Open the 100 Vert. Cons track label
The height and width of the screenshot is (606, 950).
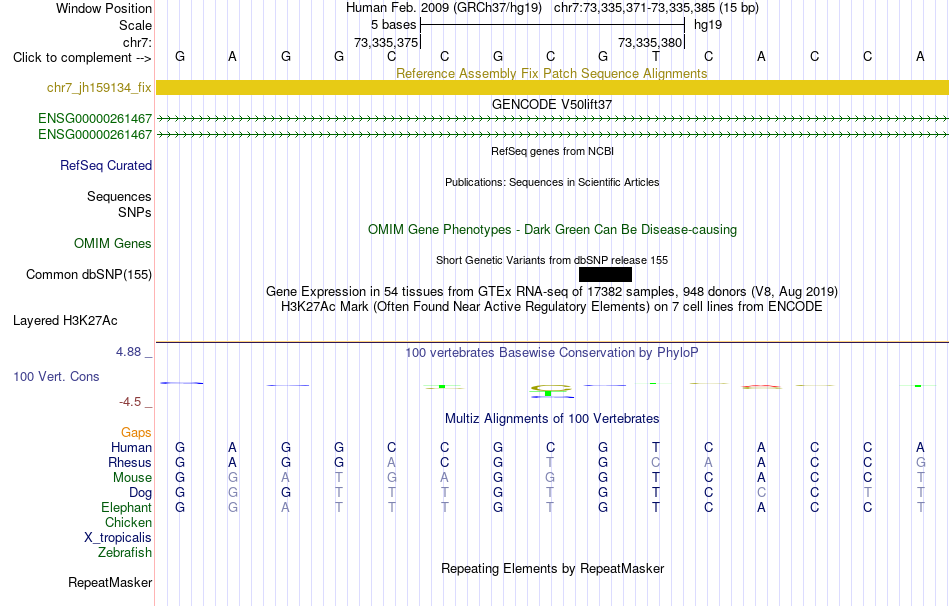[56, 376]
